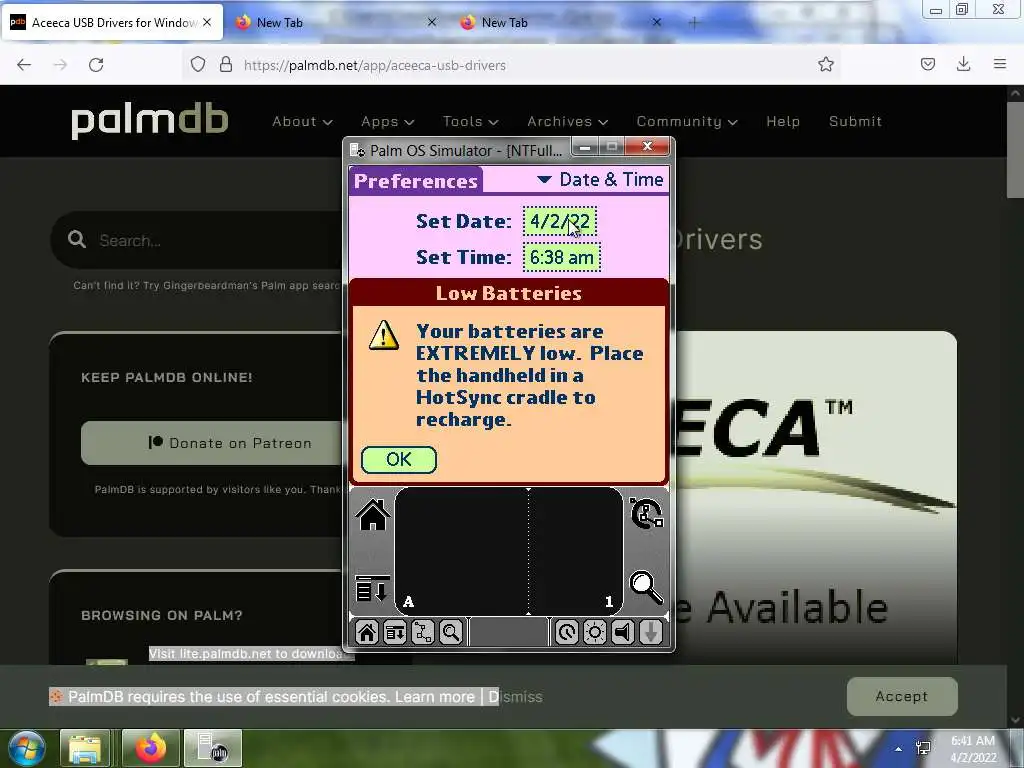1024x768 pixels.
Task: Click the site security padlock icon
Action: [x=226, y=65]
